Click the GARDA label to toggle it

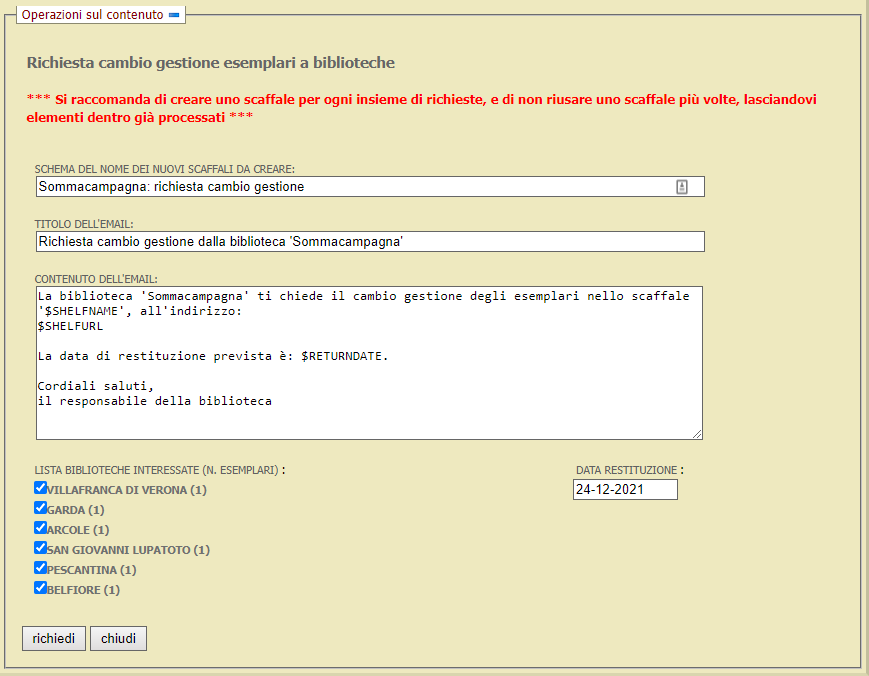pyautogui.click(x=76, y=509)
